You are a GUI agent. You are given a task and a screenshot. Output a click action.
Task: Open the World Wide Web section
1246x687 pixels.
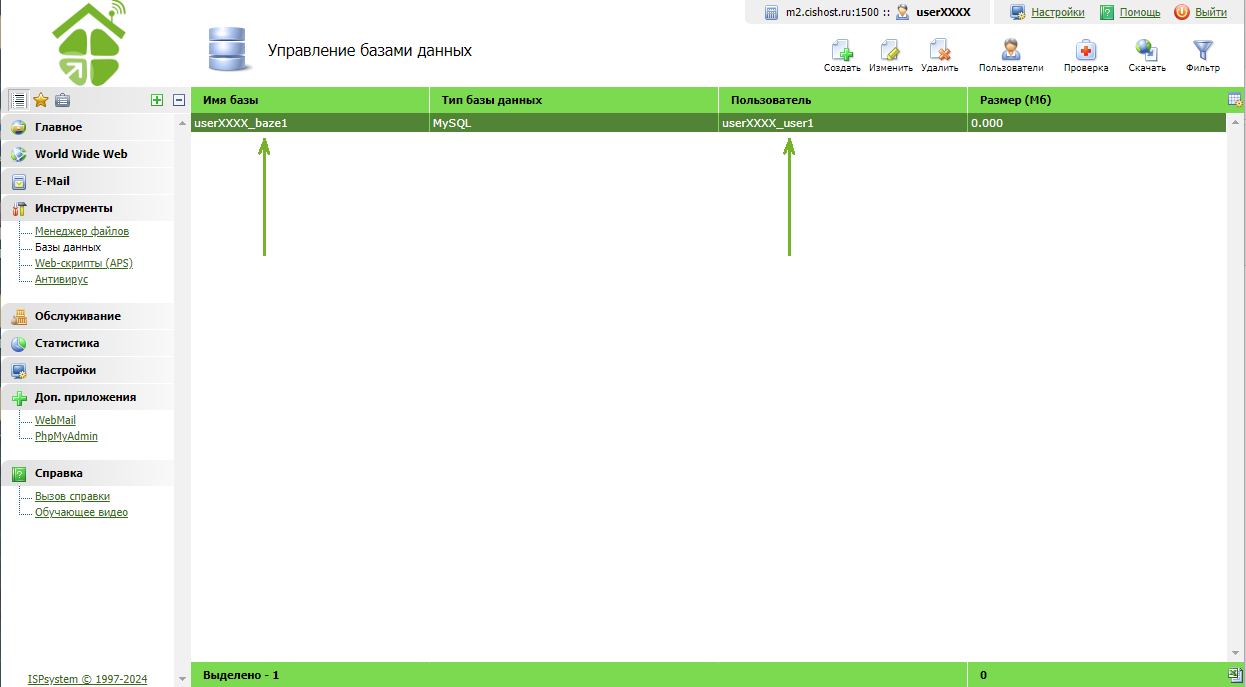[x=81, y=154]
